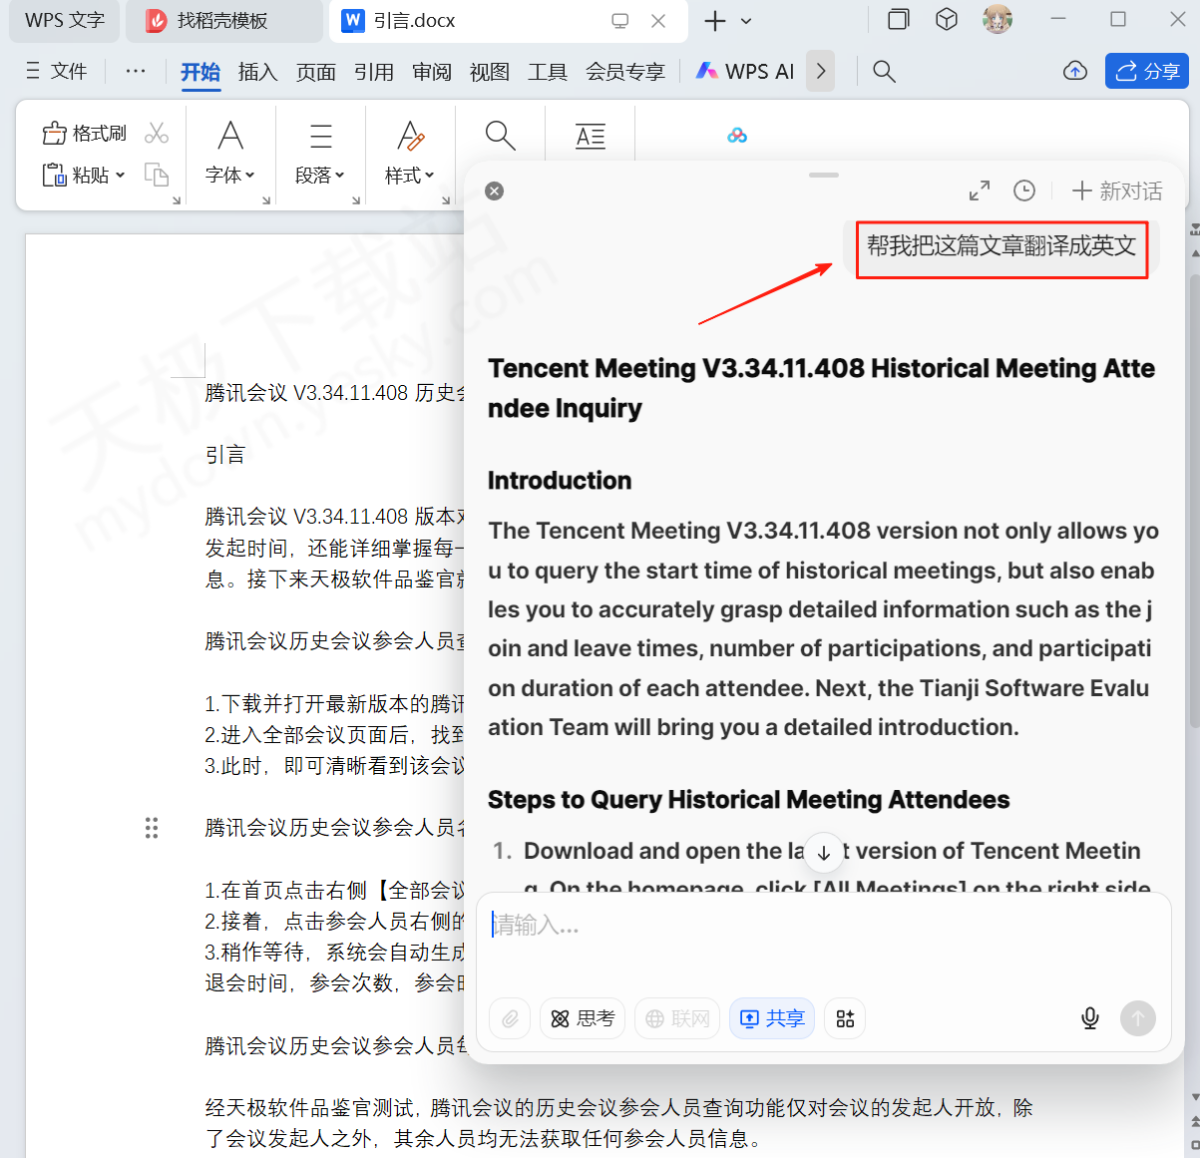Click the "Tencent Meeting V3.34.11.408" reply title
This screenshot has height=1158, width=1200.
click(x=821, y=388)
